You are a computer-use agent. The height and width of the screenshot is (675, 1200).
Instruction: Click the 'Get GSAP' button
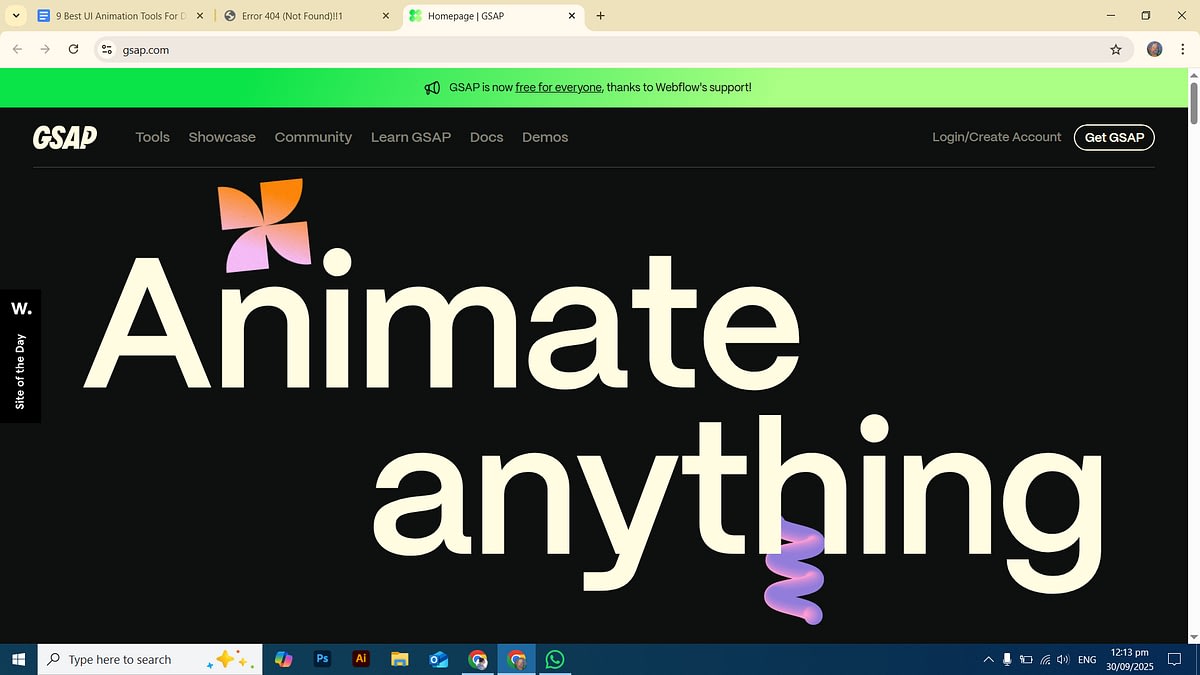click(x=1114, y=137)
